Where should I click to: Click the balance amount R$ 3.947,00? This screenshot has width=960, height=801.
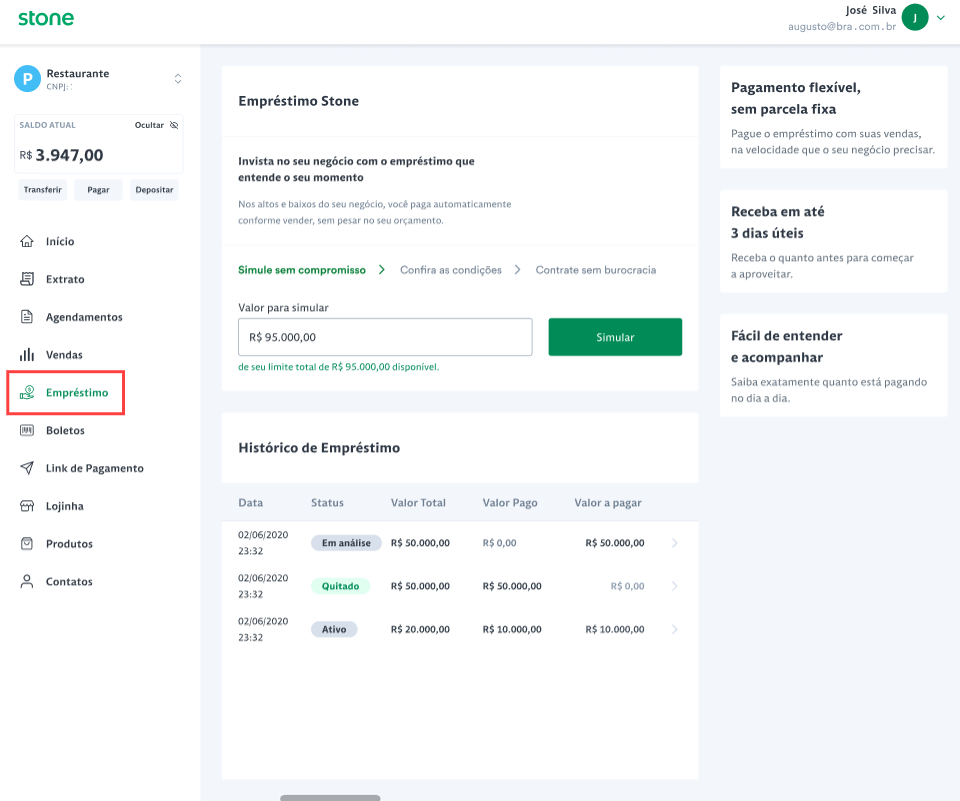pyautogui.click(x=61, y=155)
